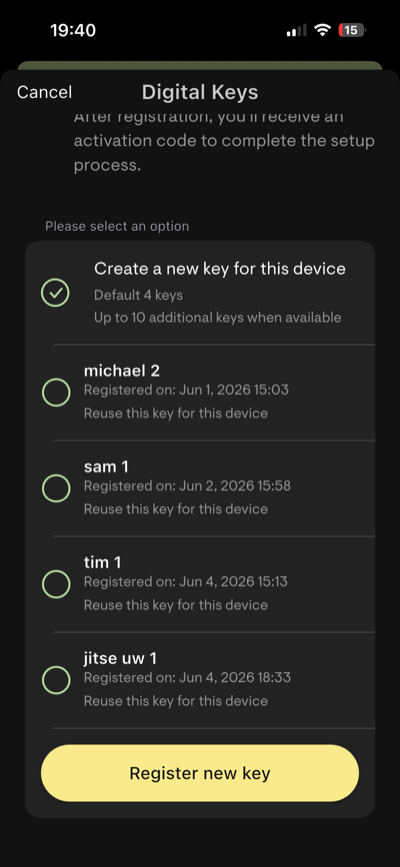The width and height of the screenshot is (400, 867).
Task: Cancel the Digital Keys dialog
Action: 44,92
